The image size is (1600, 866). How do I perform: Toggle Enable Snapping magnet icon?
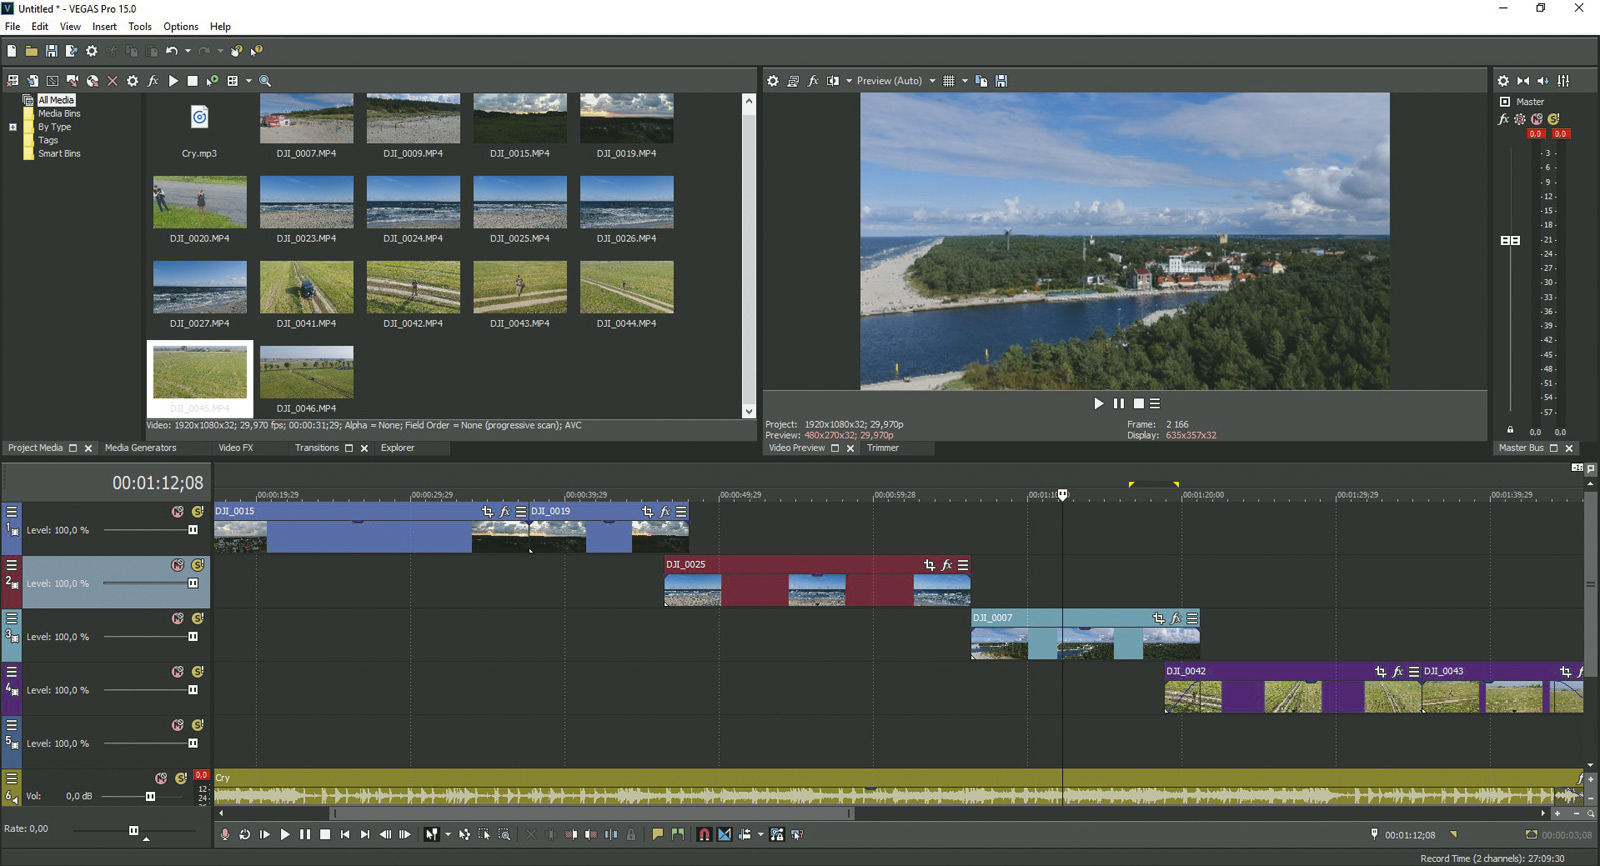point(704,834)
